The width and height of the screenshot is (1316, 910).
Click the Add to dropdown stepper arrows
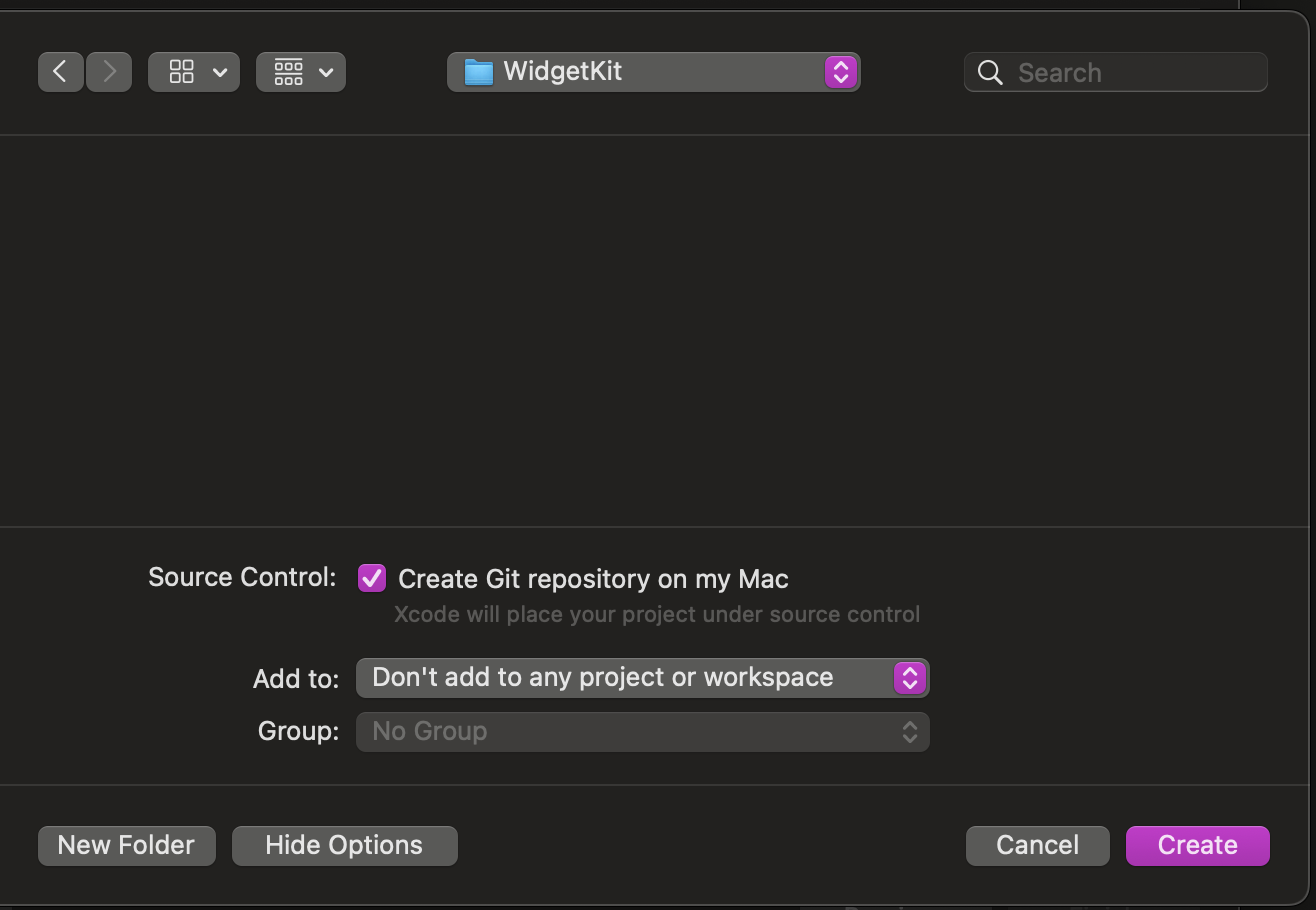910,677
